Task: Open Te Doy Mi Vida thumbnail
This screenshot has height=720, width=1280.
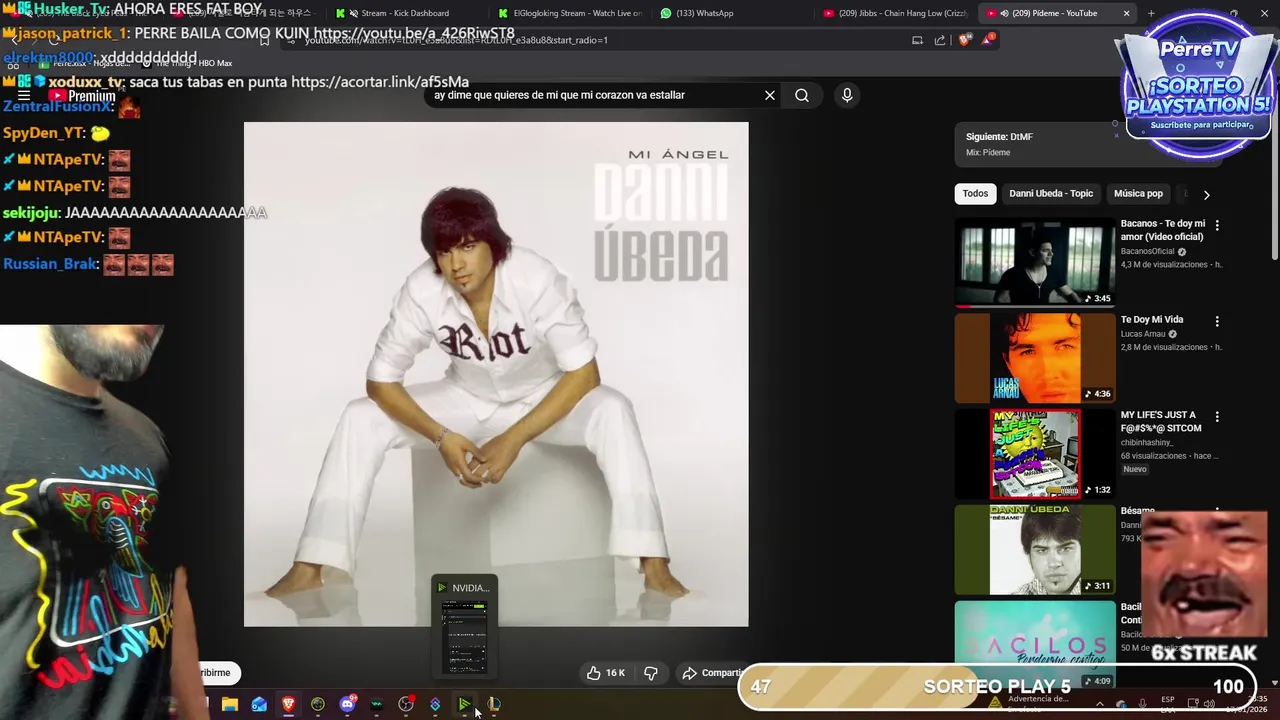Action: coord(1035,358)
